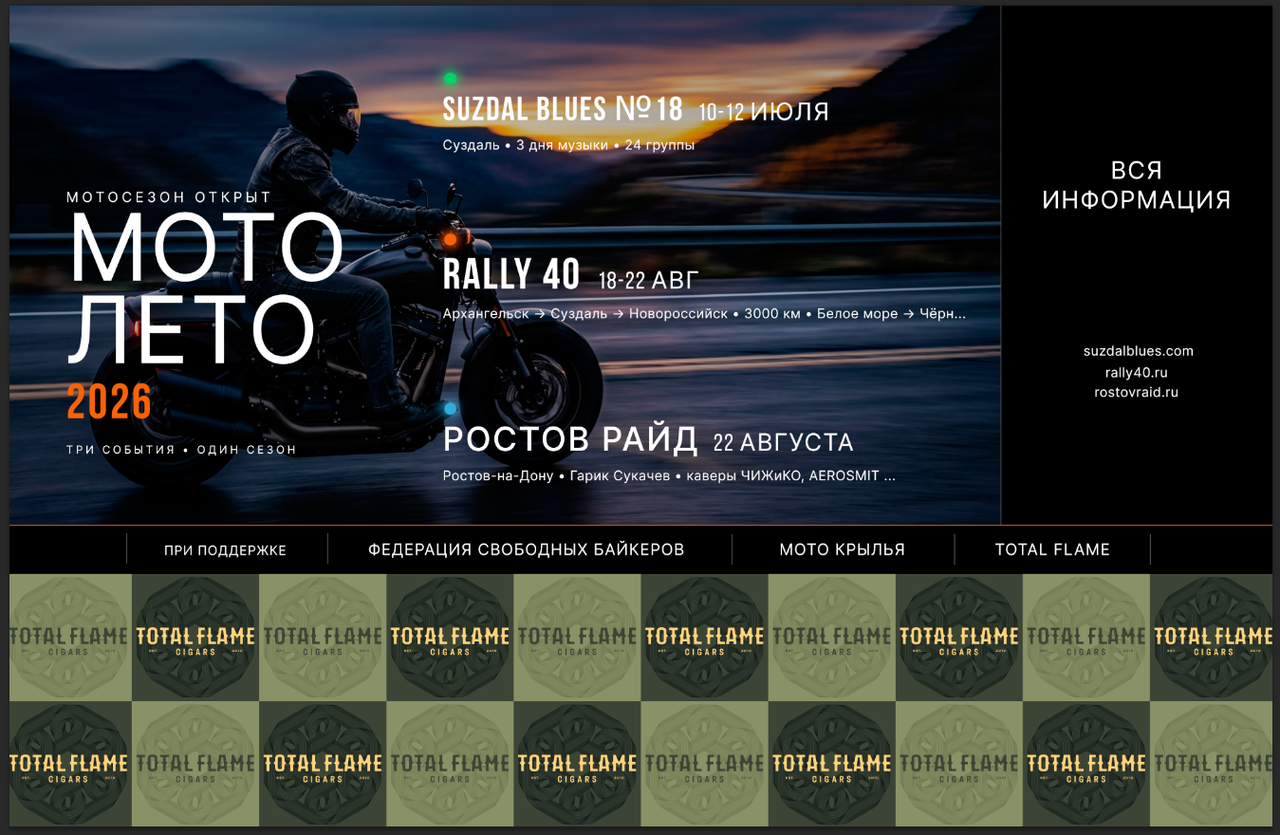Click the large ЛЕТО title word
Image resolution: width=1280 pixels, height=835 pixels.
[x=192, y=331]
